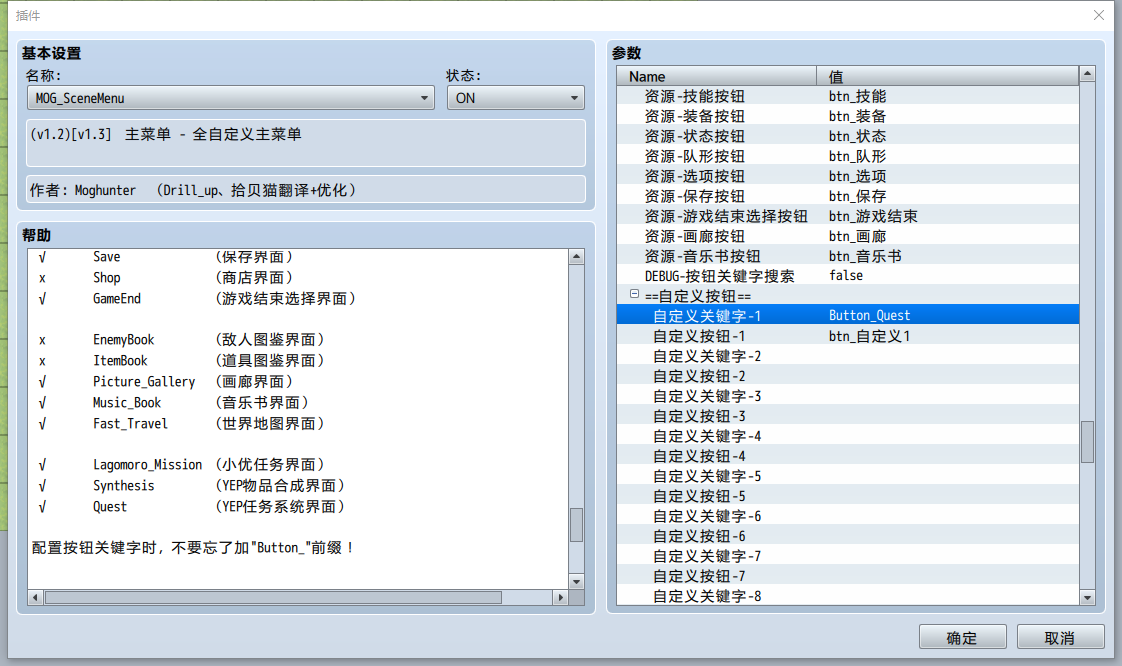Click the 值 column header
The height and width of the screenshot is (666, 1122).
point(947,76)
